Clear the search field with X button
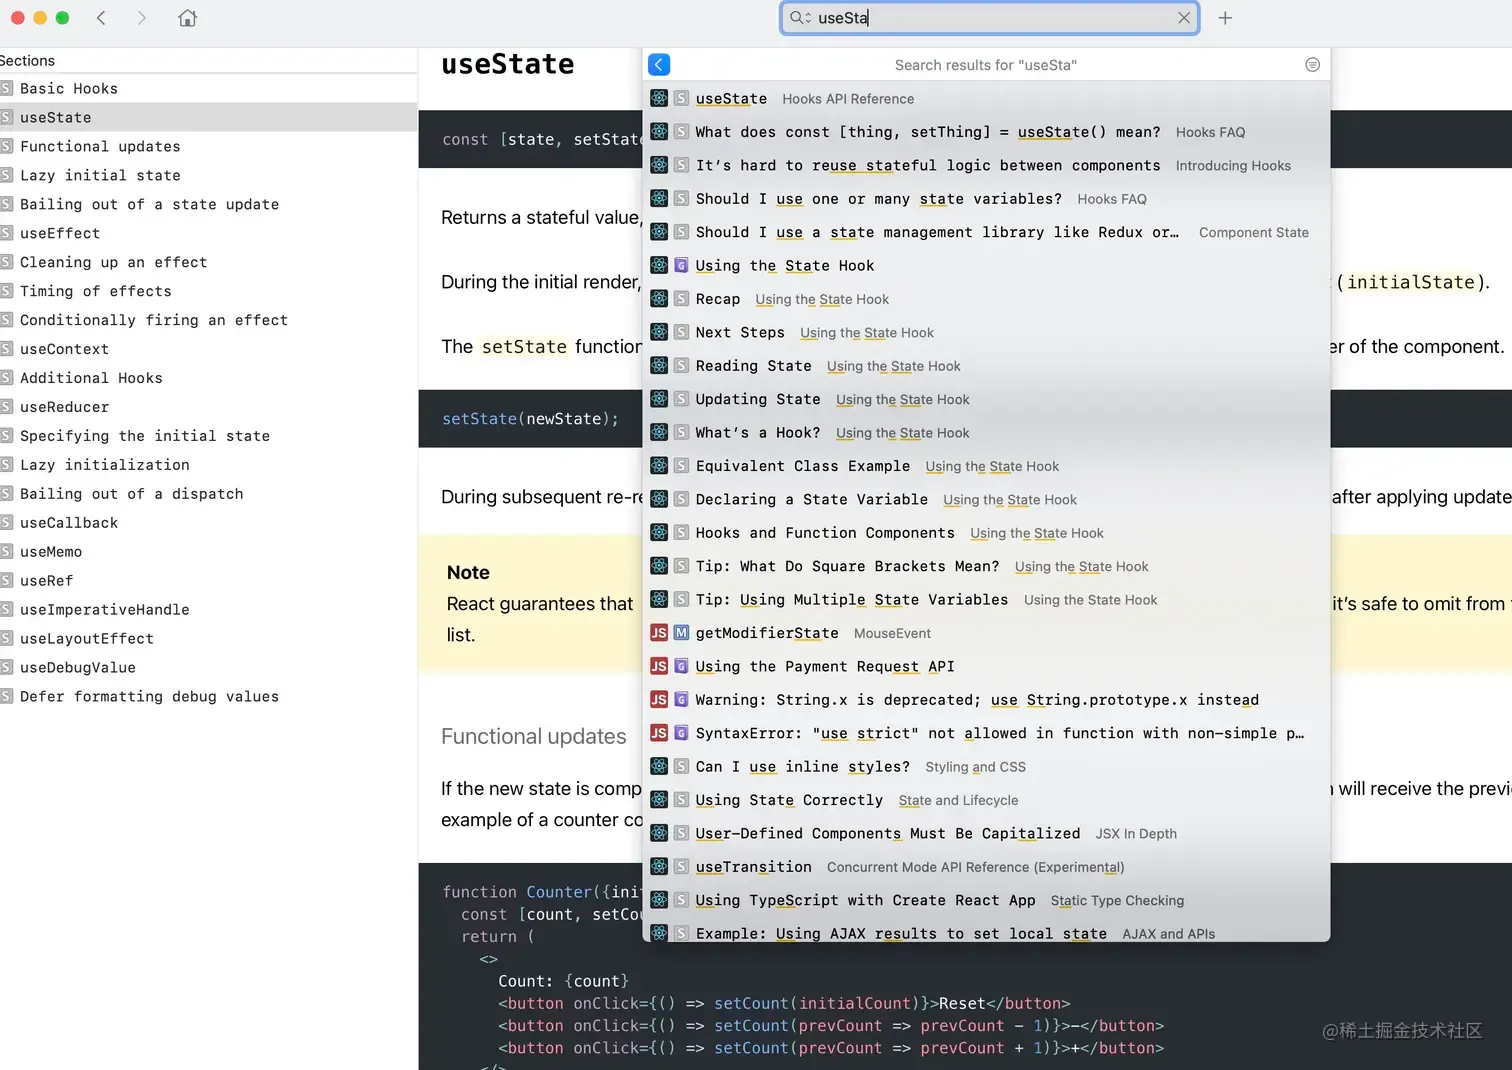Screen dimensions: 1512x1070 click(1184, 18)
